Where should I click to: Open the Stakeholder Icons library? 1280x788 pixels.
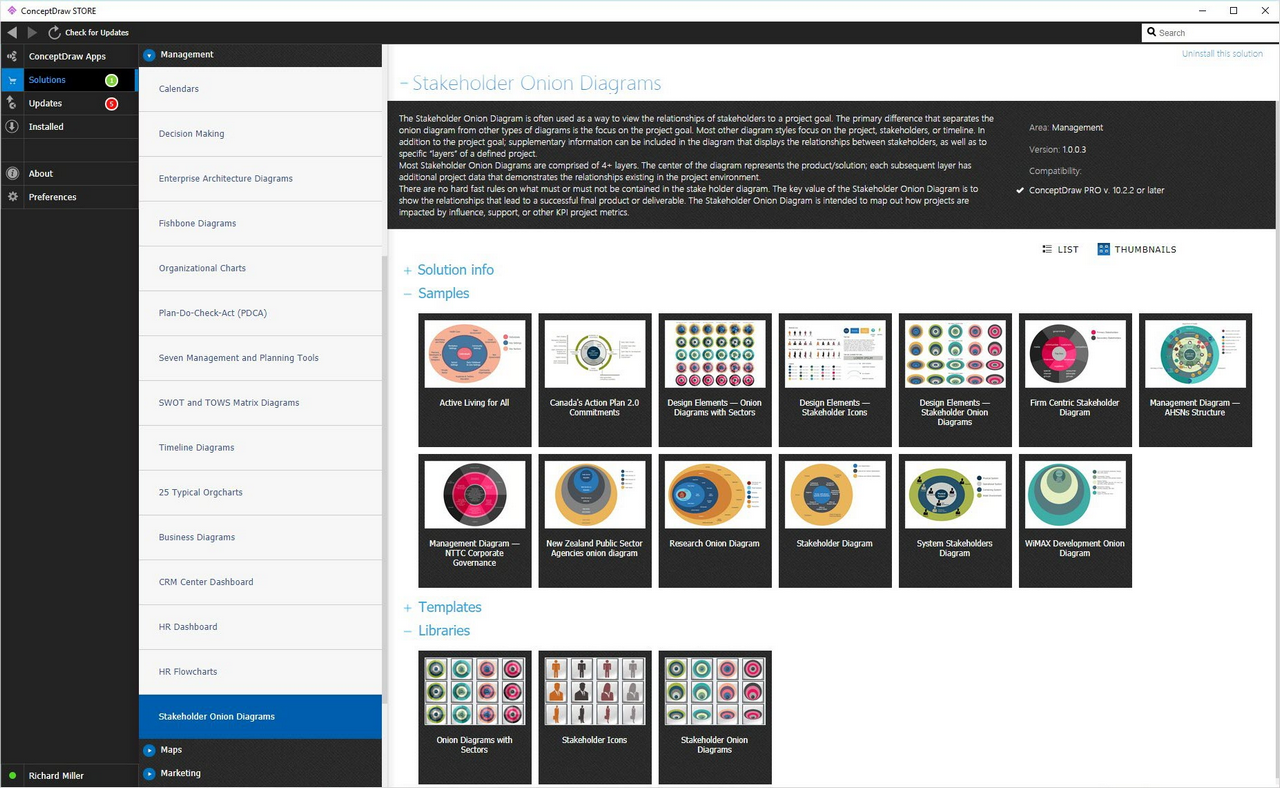(595, 718)
